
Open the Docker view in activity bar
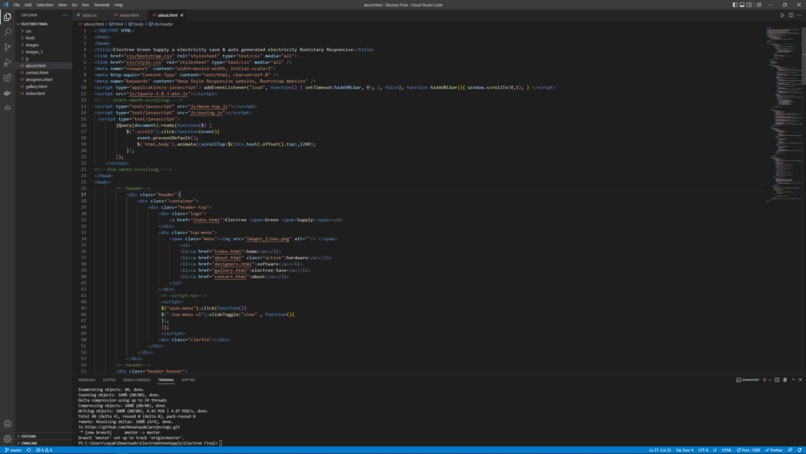click(x=7, y=93)
